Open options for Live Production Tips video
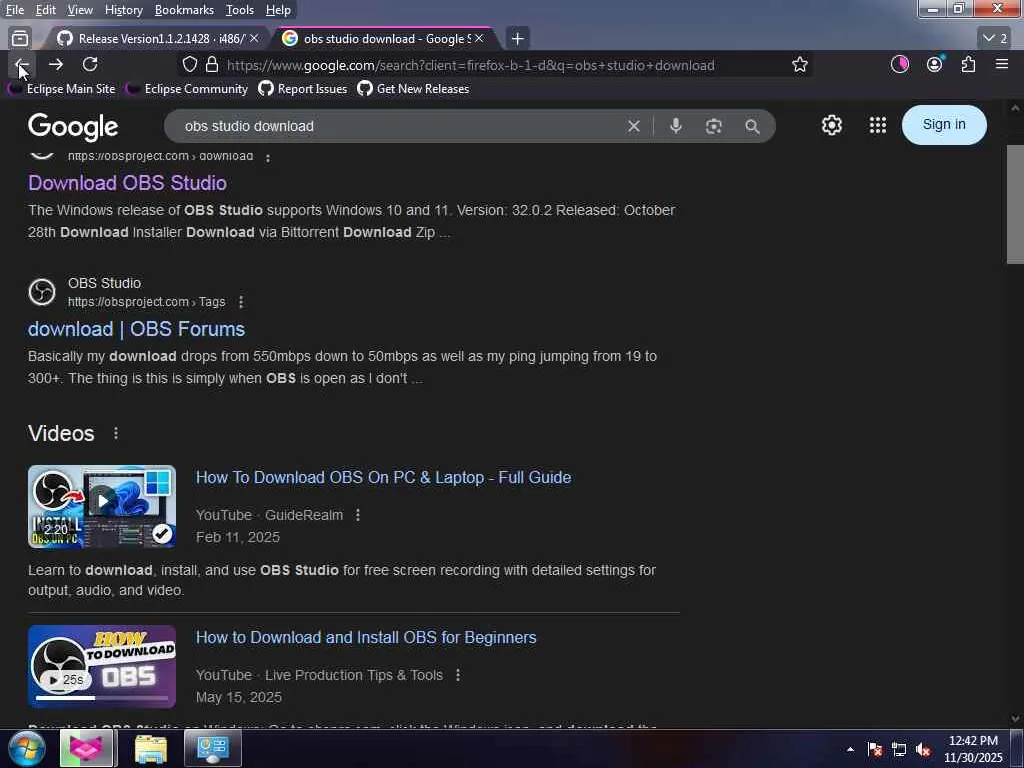 click(x=458, y=675)
